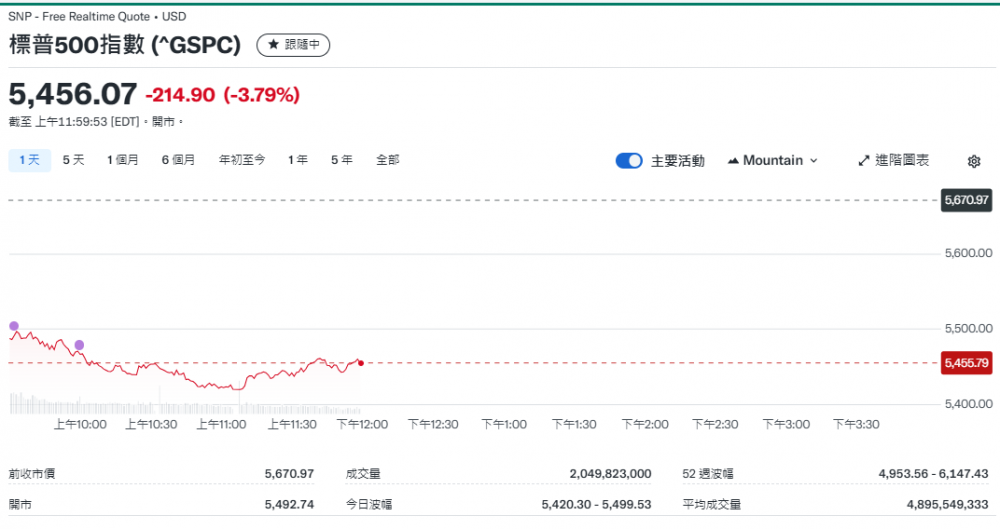
Task: Click the mountain icon beside chart type
Action: (733, 161)
